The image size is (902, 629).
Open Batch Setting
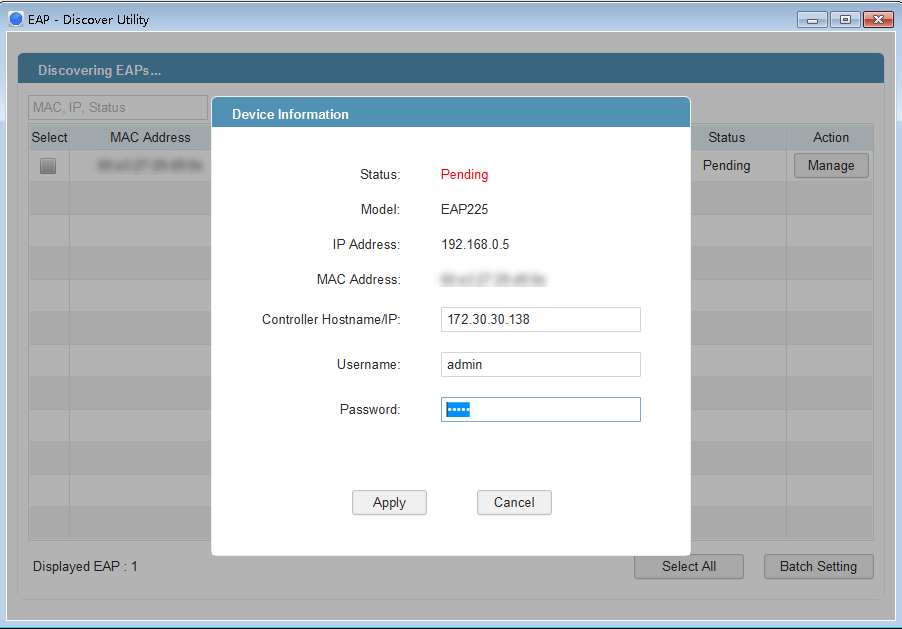(x=818, y=566)
